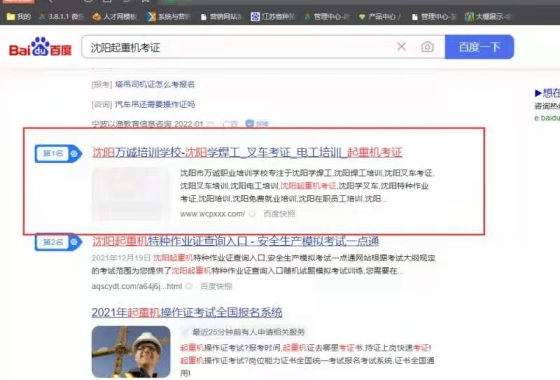Open the aqscydt.com result URL
Image resolution: width=560 pixels, height=380 pixels.
pos(137,286)
